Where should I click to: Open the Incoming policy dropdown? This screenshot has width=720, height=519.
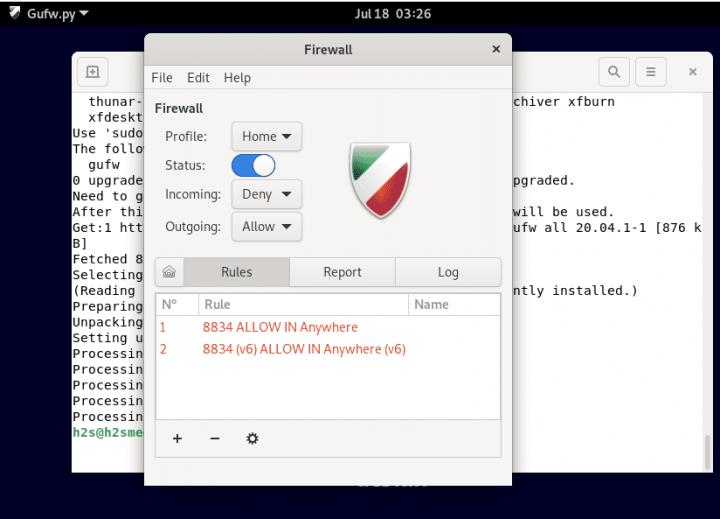point(266,194)
